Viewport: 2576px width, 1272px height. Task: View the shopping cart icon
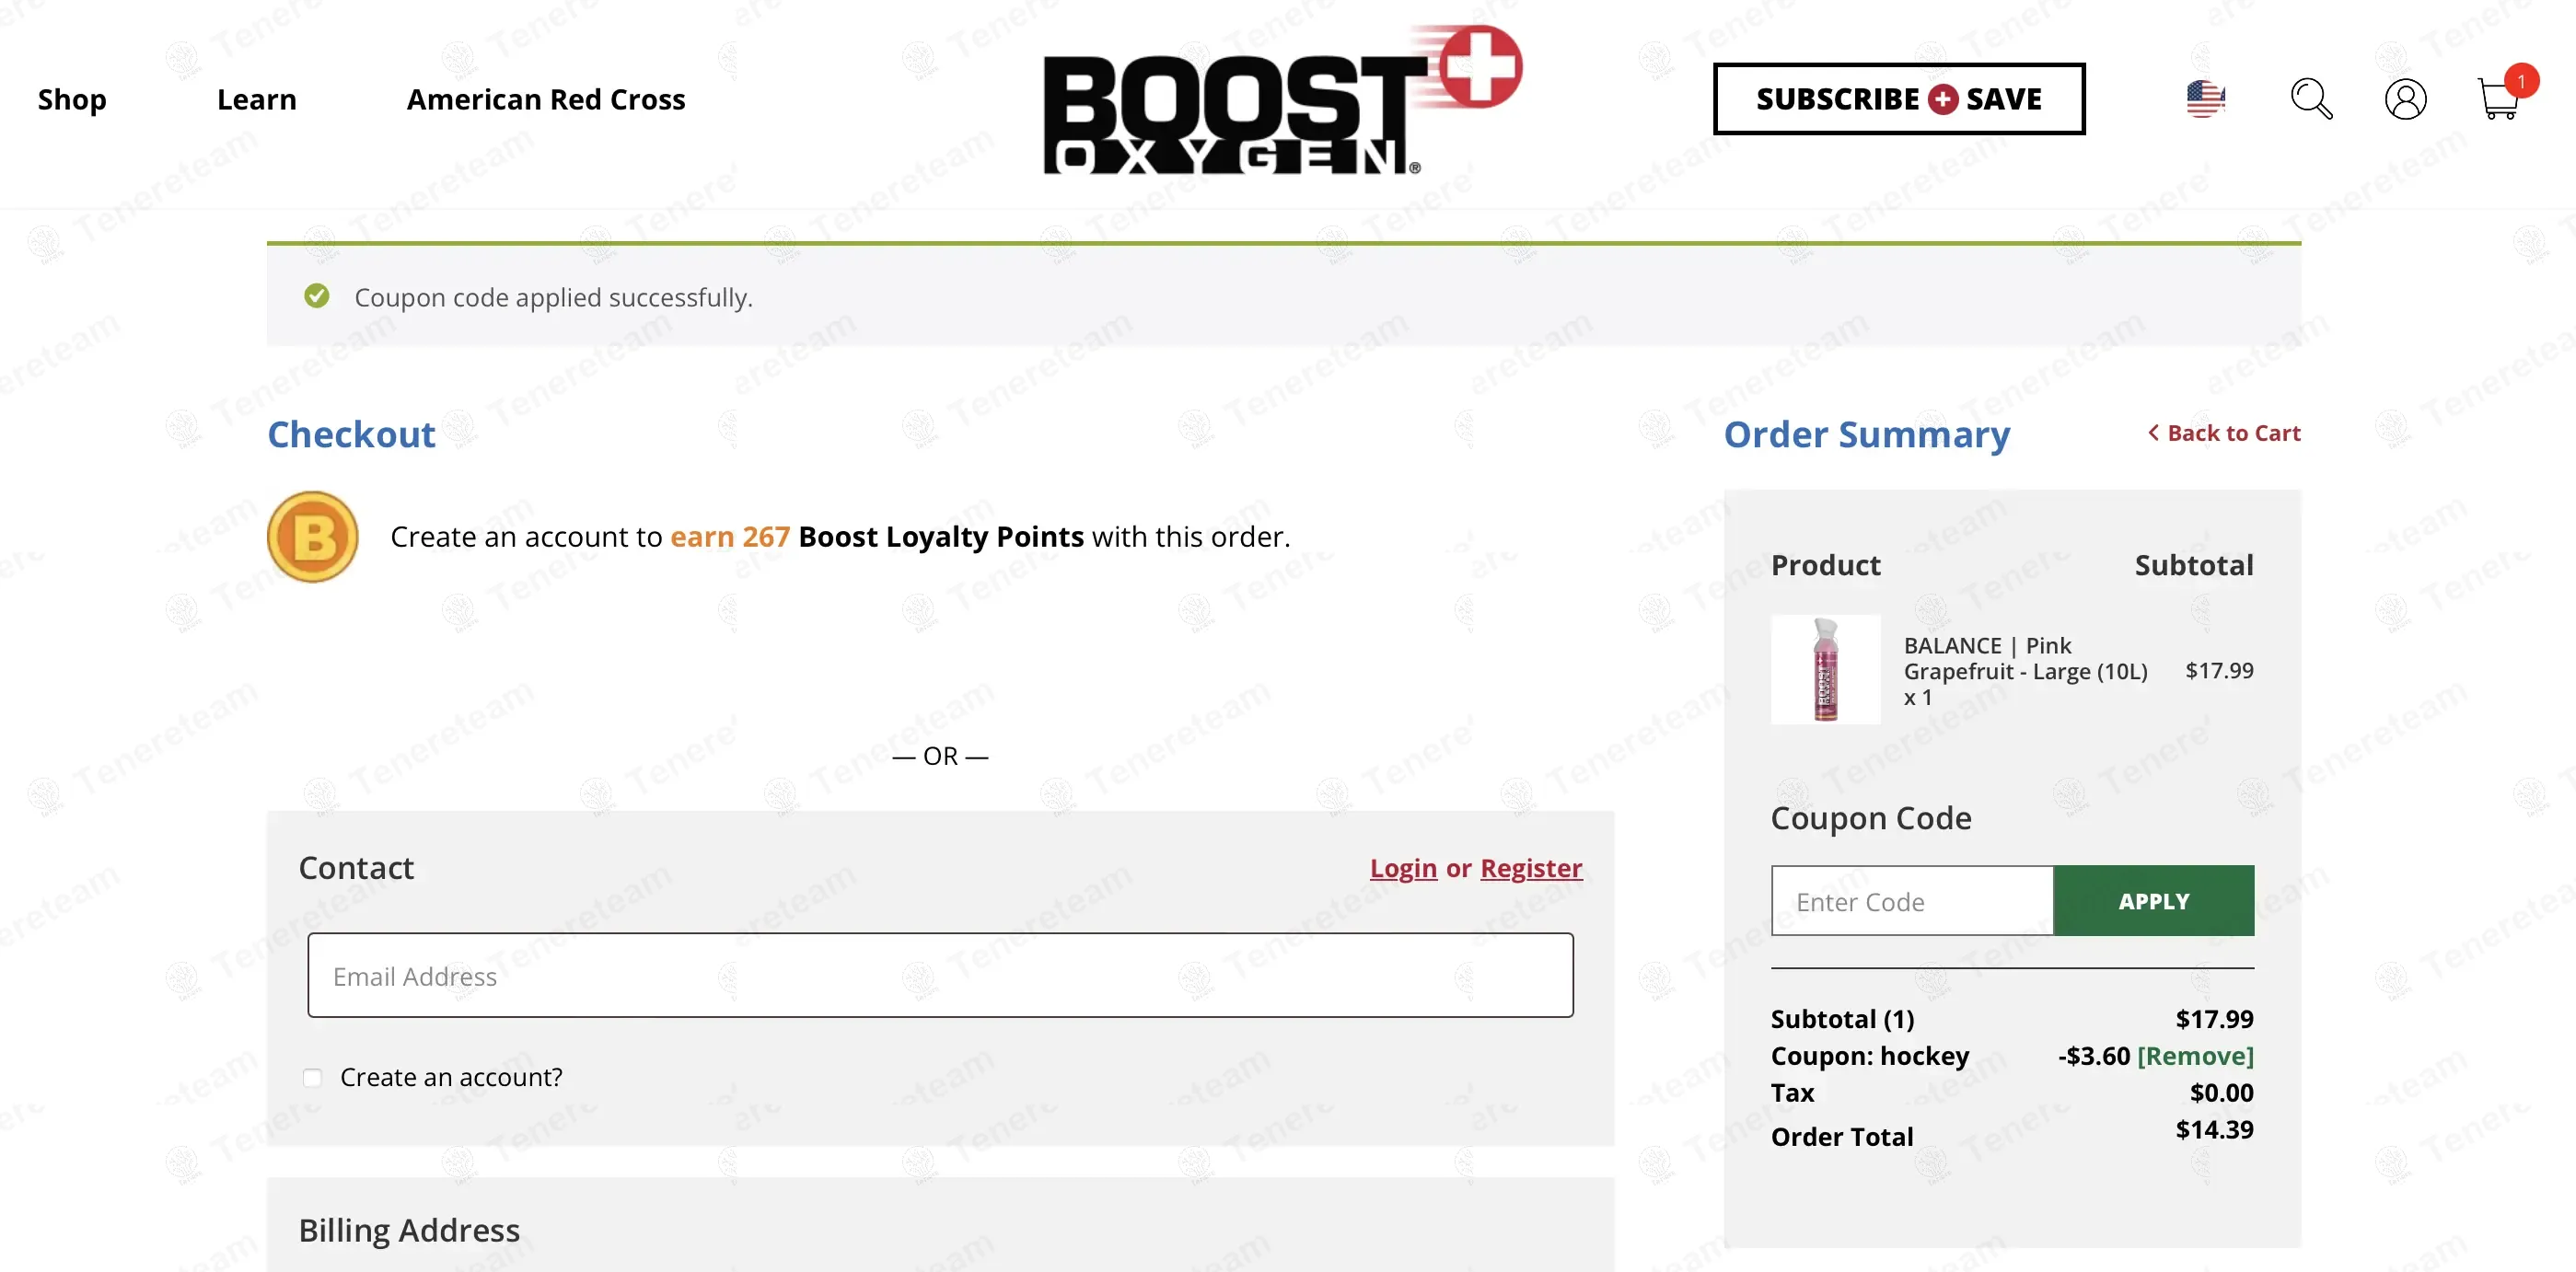coord(2499,99)
